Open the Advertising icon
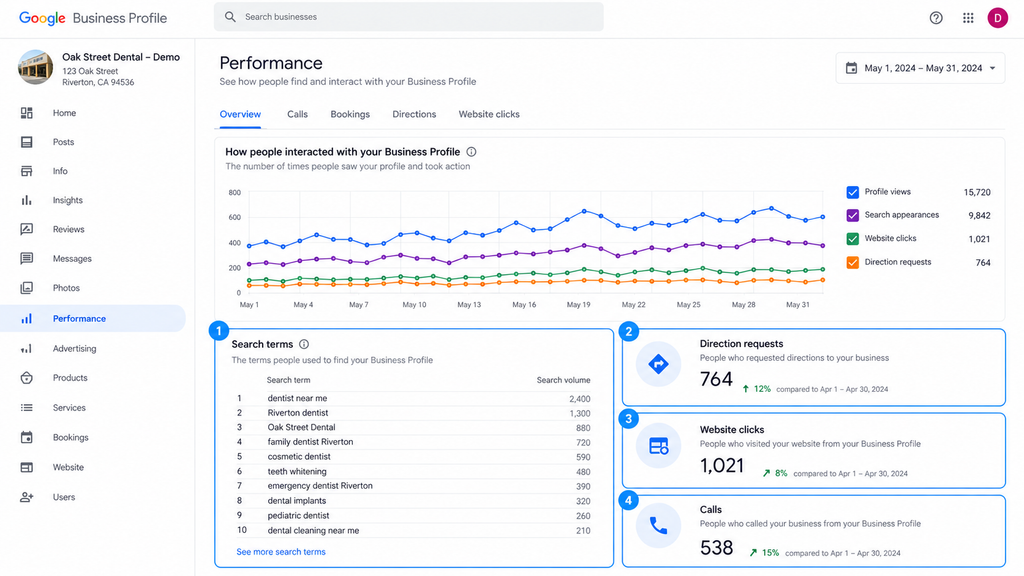 click(x=27, y=349)
